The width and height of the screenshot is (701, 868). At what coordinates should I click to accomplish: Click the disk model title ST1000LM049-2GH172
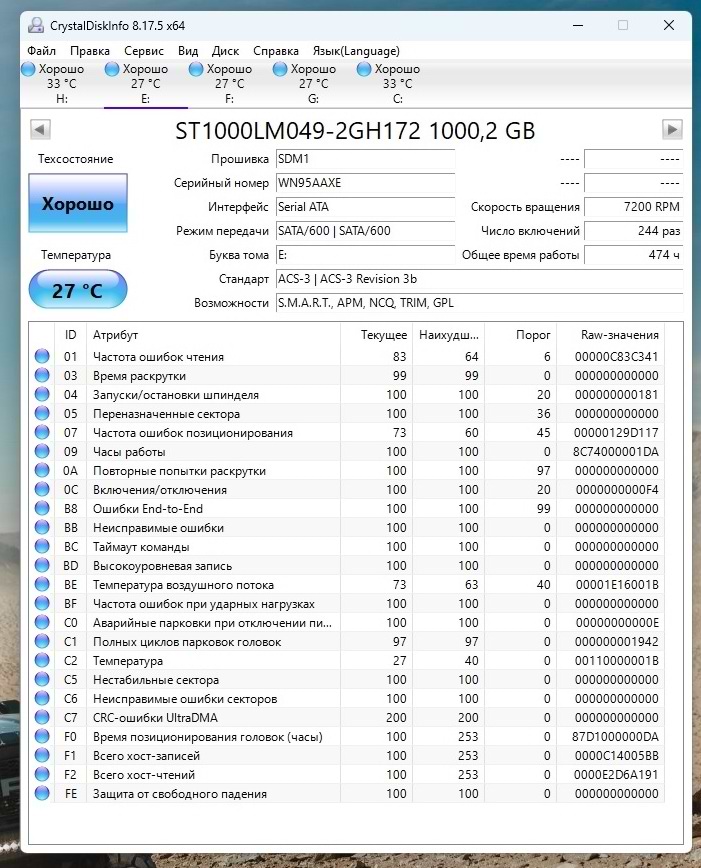click(355, 131)
